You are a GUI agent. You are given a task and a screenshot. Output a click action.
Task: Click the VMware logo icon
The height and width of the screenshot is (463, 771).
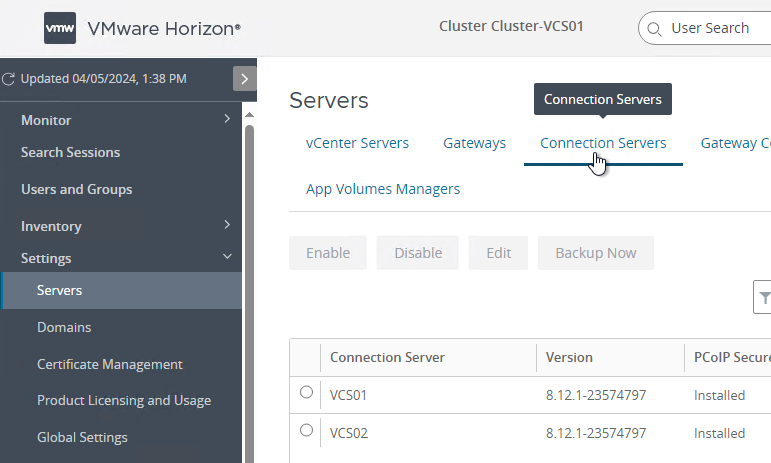[60, 29]
